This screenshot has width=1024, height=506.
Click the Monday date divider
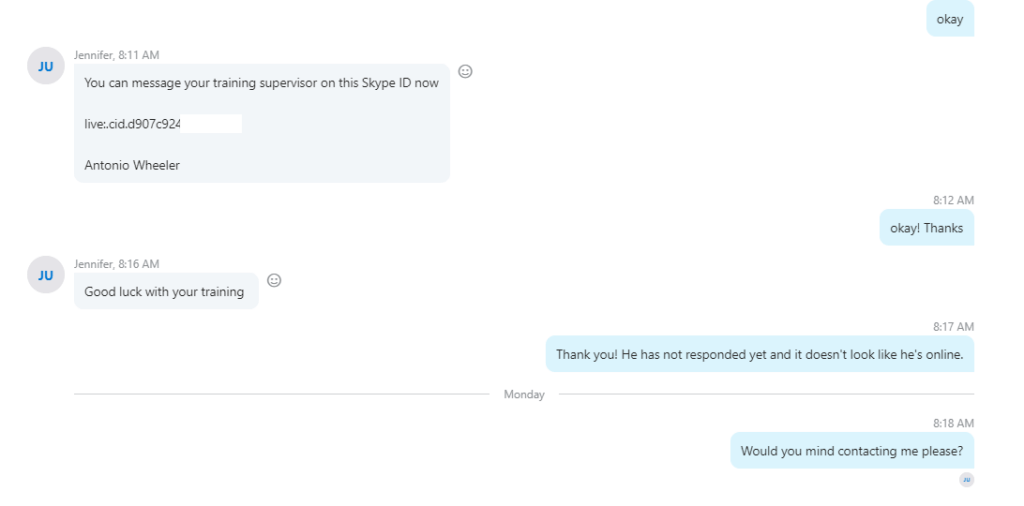point(524,395)
